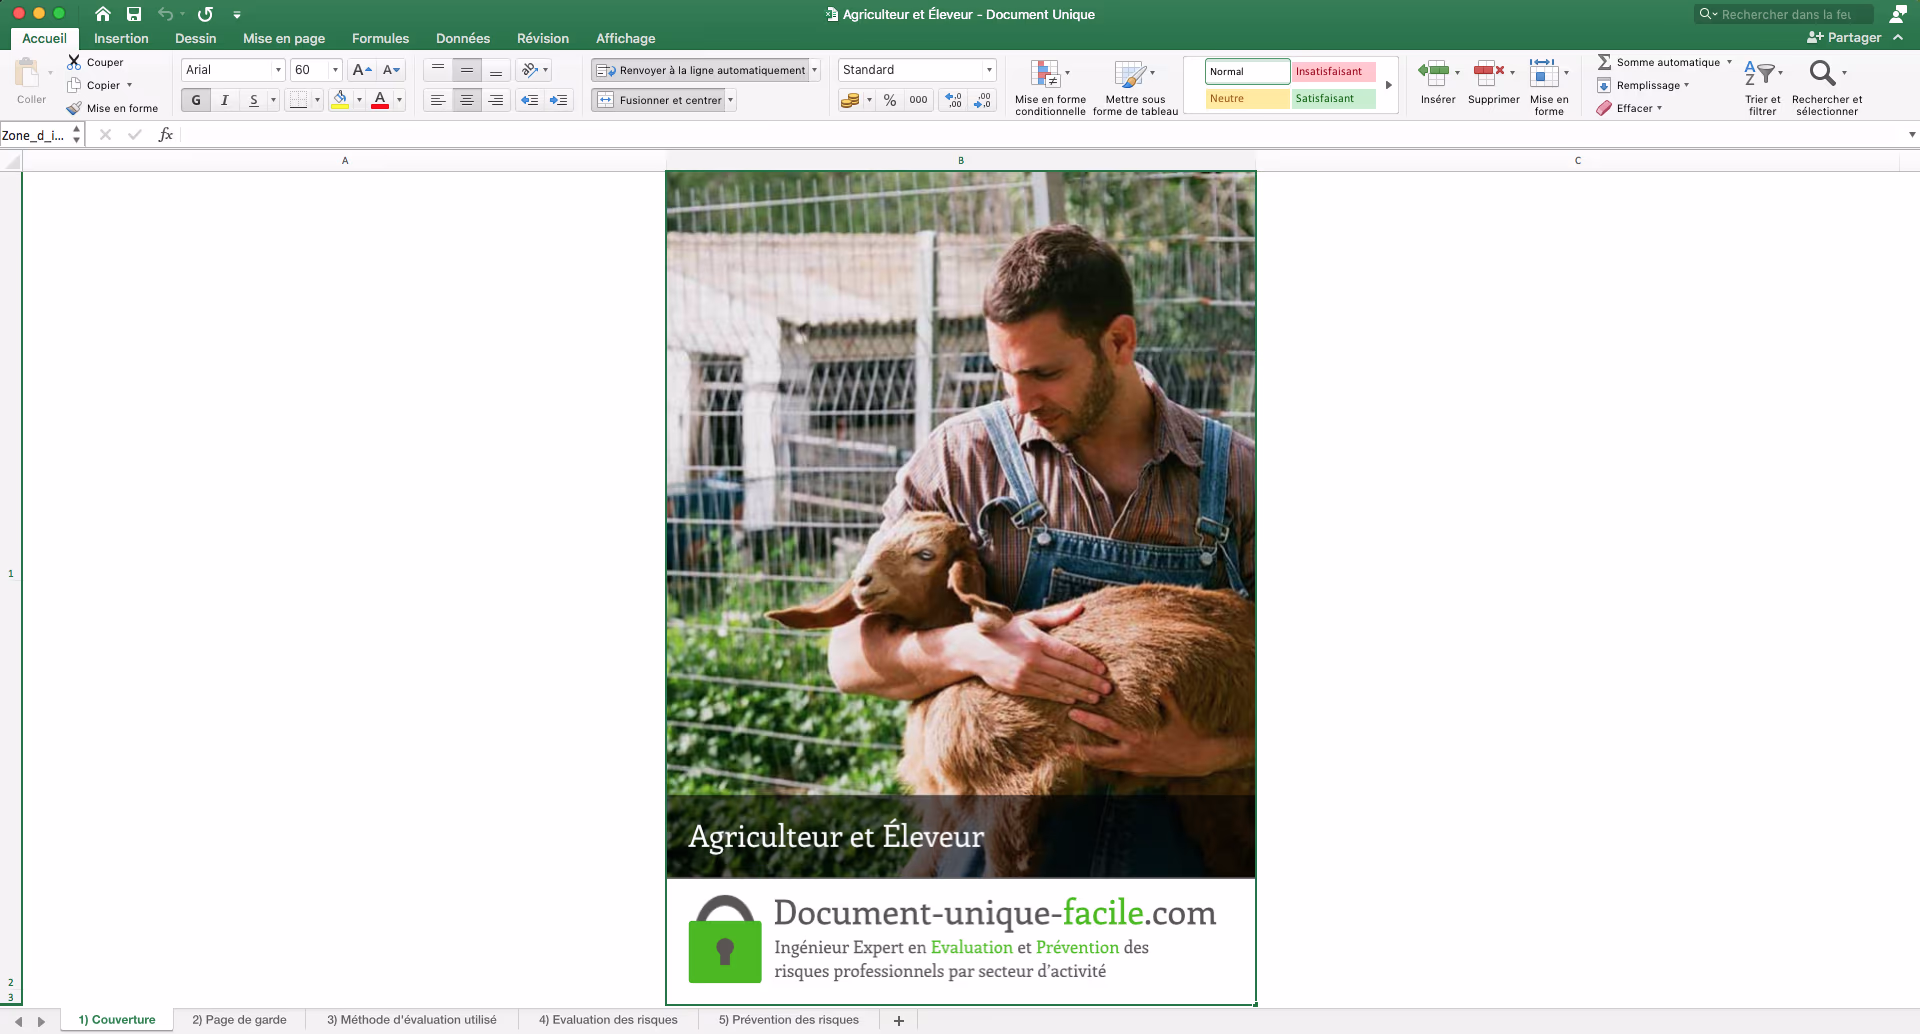Add a new sheet with plus button
1920x1034 pixels.
(899, 1020)
